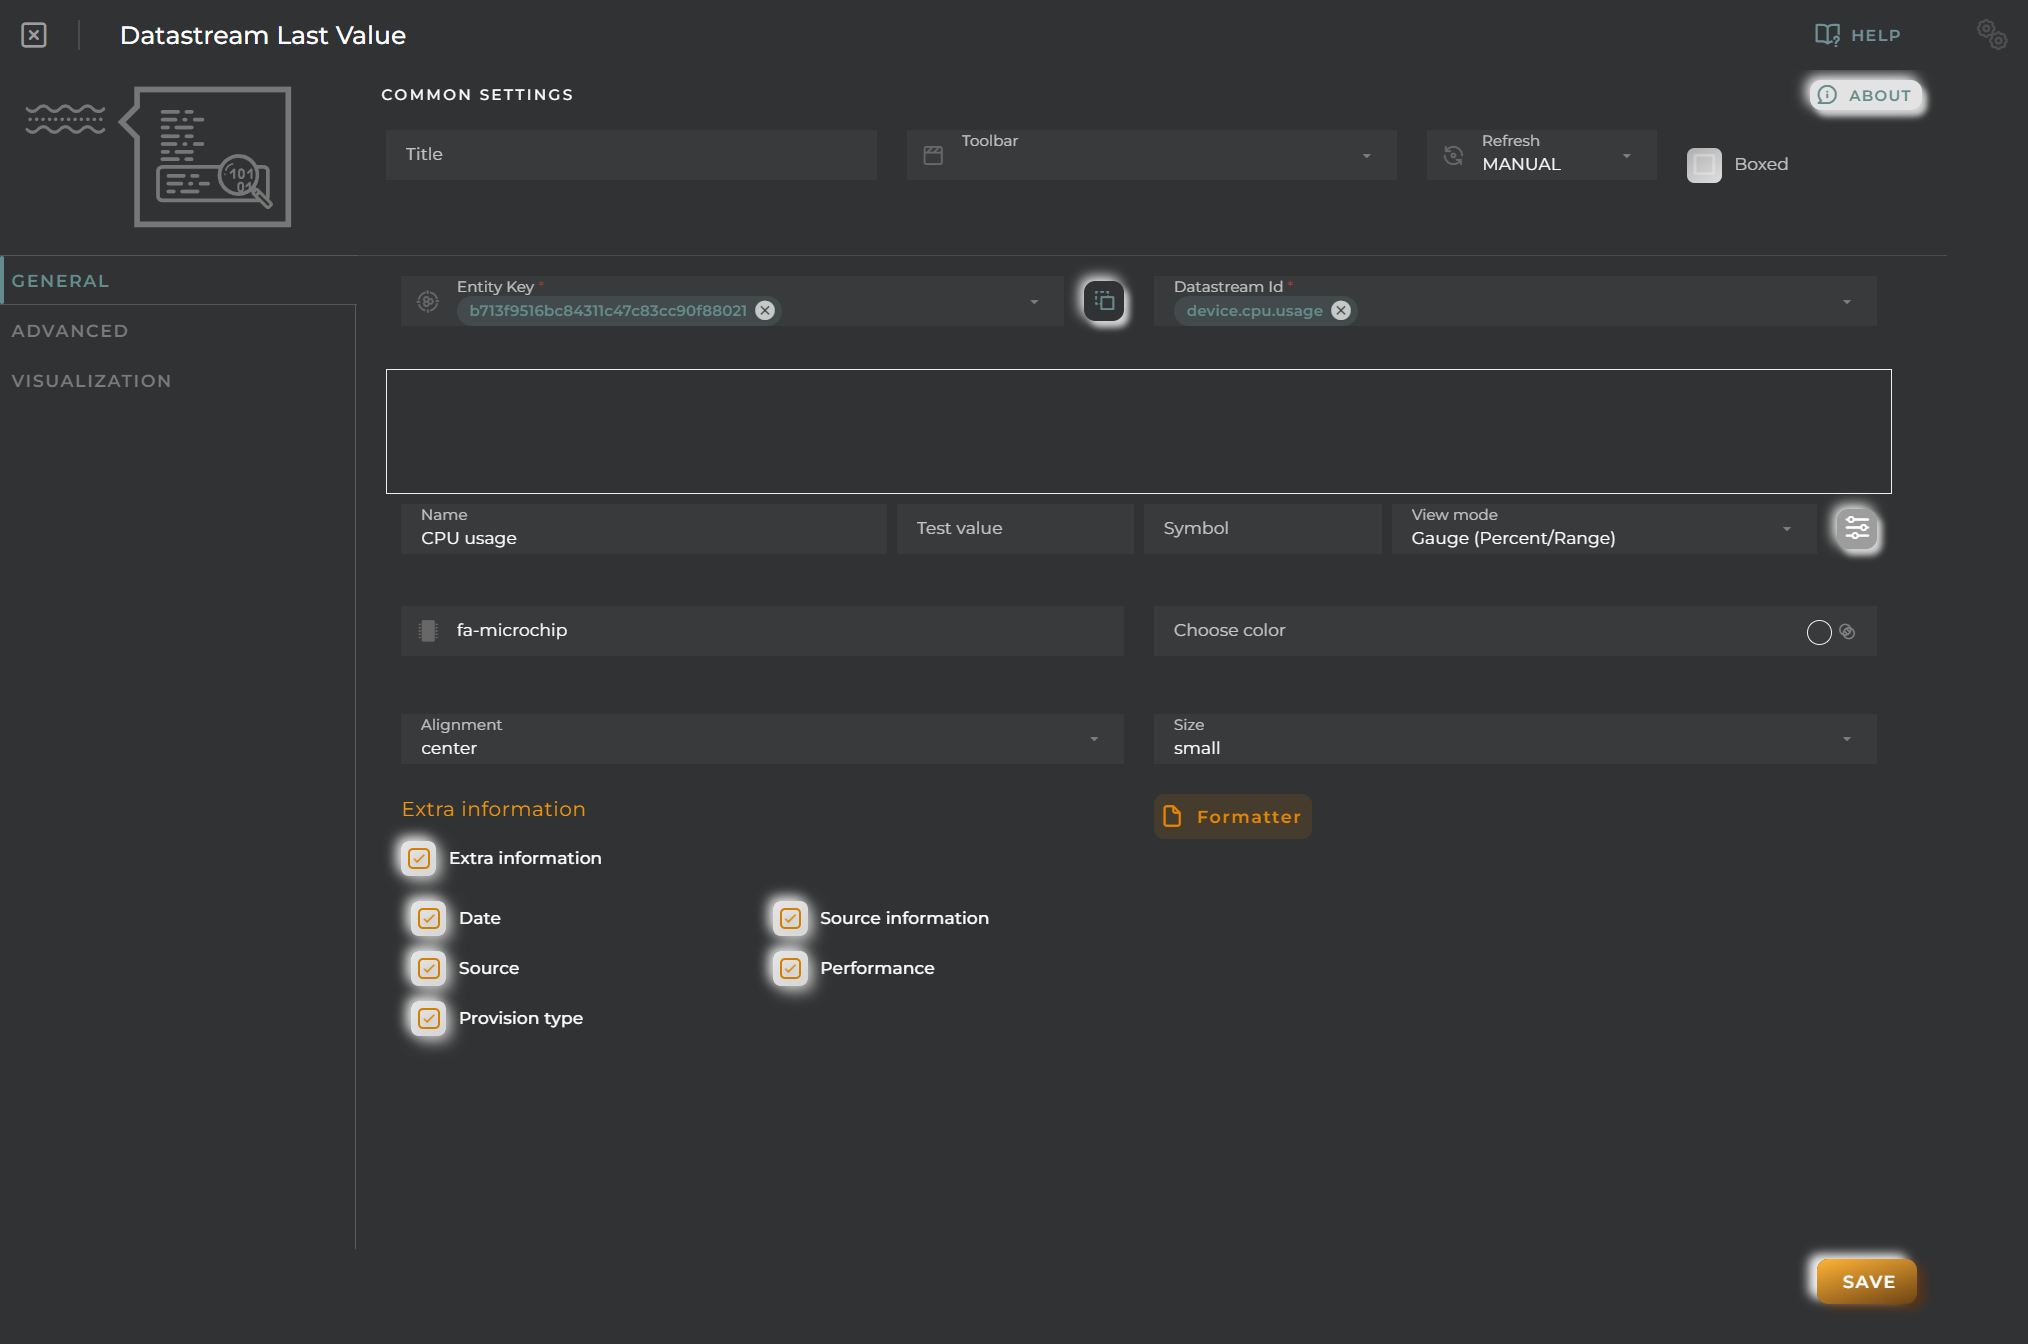The width and height of the screenshot is (2028, 1344).
Task: Toggle the Boxed checkbox
Action: coord(1704,165)
